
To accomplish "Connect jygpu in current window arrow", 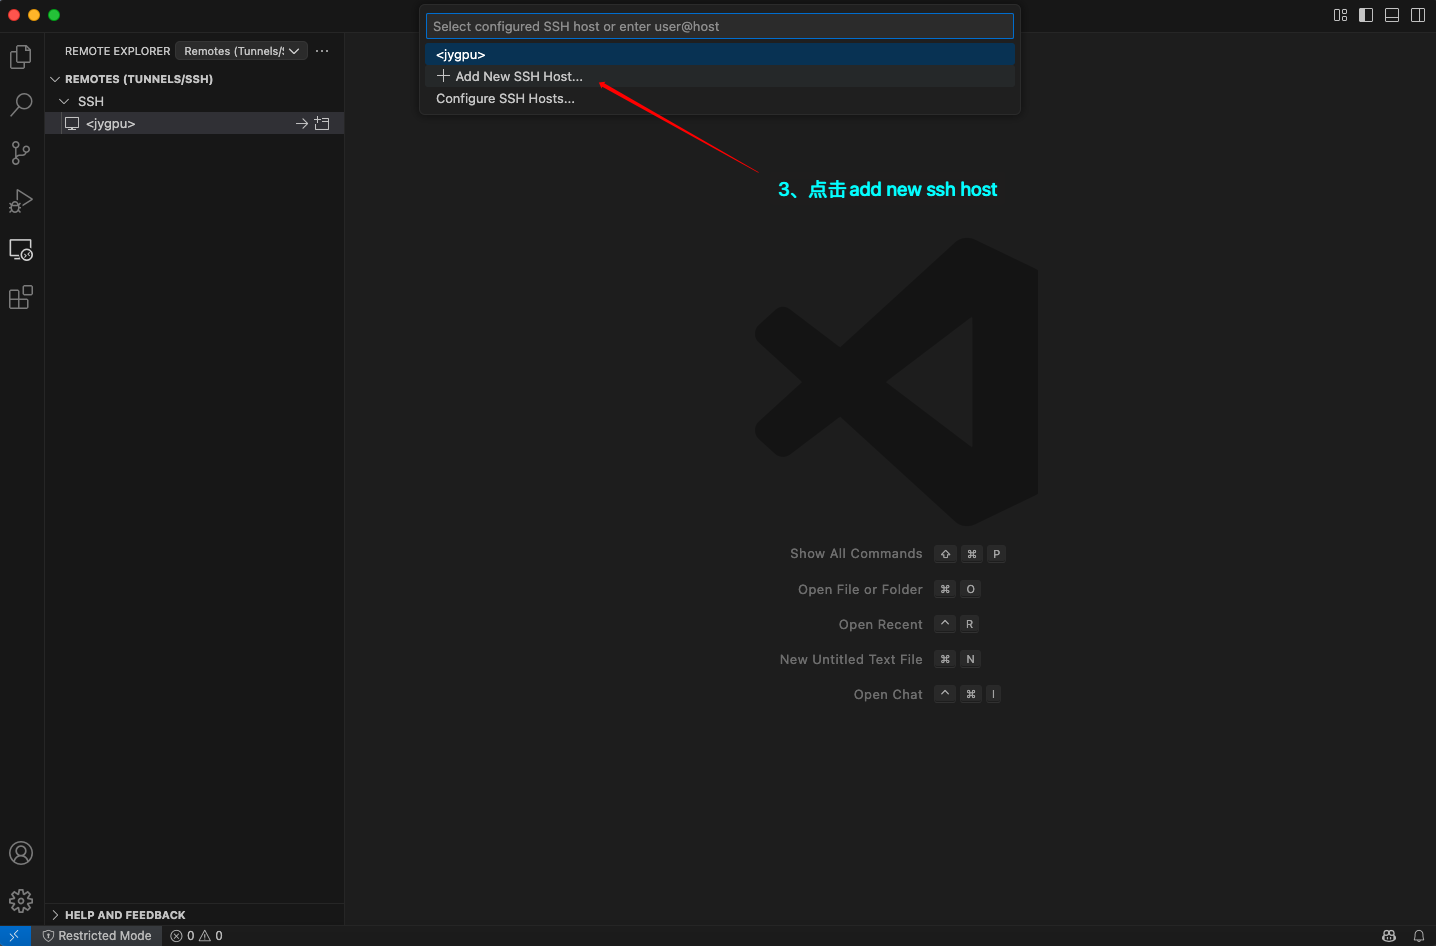I will pyautogui.click(x=302, y=124).
